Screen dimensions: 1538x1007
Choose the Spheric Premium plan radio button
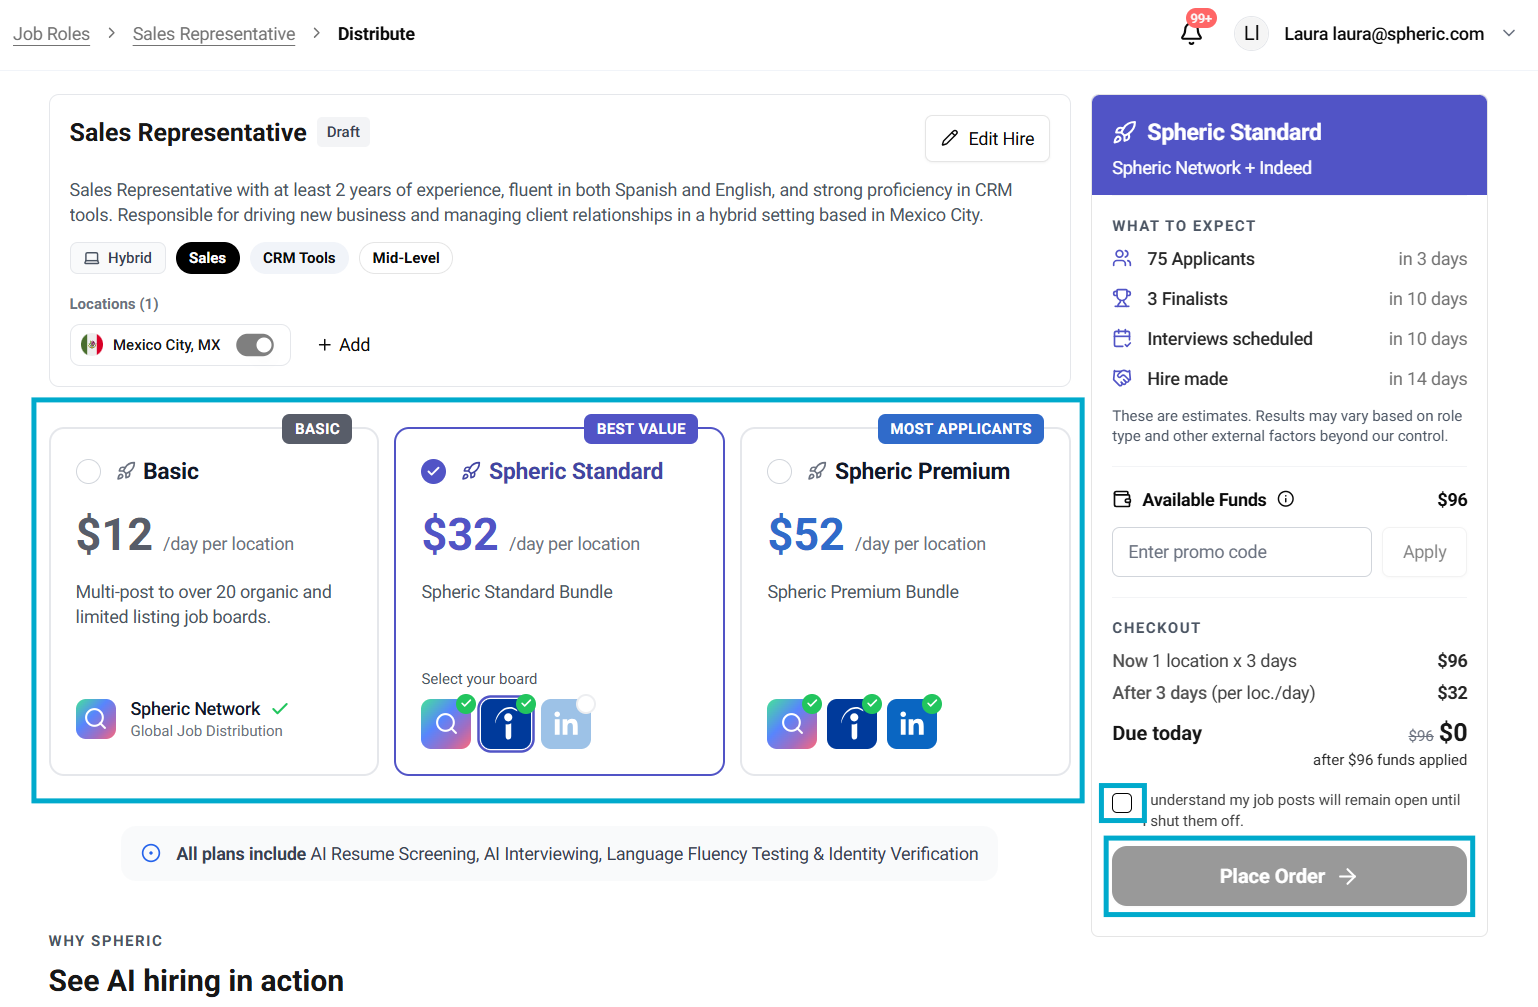coord(780,471)
